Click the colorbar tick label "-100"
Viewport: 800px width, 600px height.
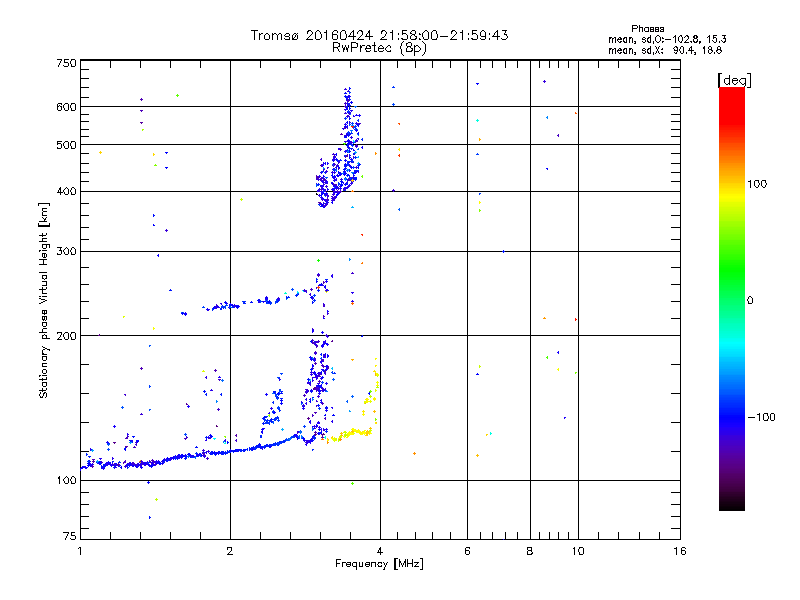[761, 417]
